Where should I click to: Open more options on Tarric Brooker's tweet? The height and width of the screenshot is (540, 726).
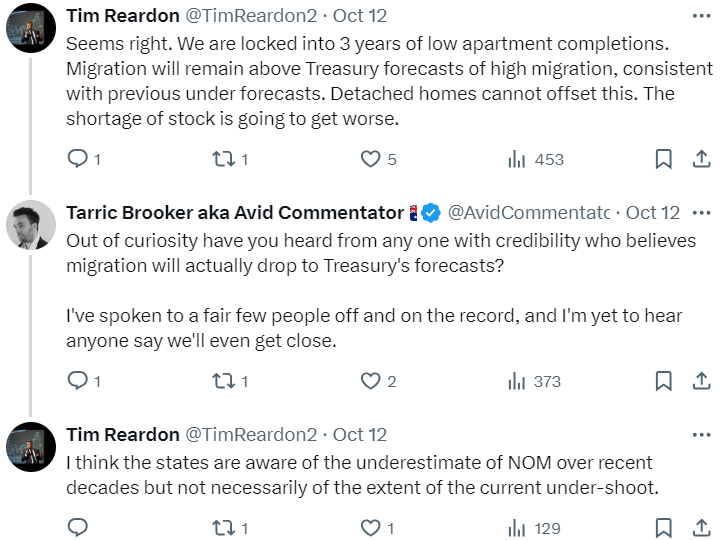pos(701,213)
